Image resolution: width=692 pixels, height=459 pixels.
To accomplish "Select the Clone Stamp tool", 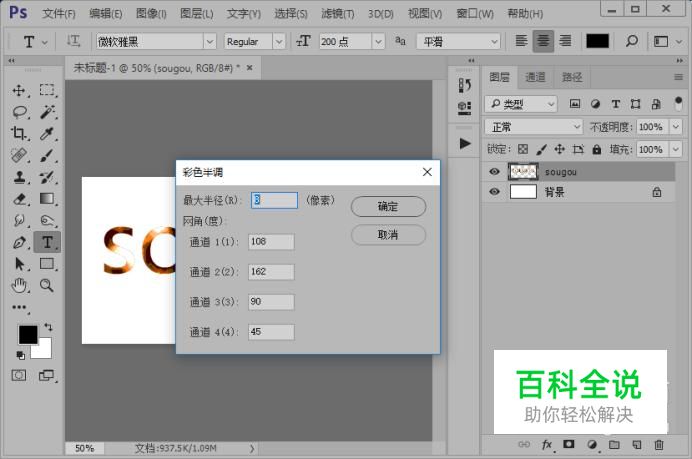I will 19,177.
